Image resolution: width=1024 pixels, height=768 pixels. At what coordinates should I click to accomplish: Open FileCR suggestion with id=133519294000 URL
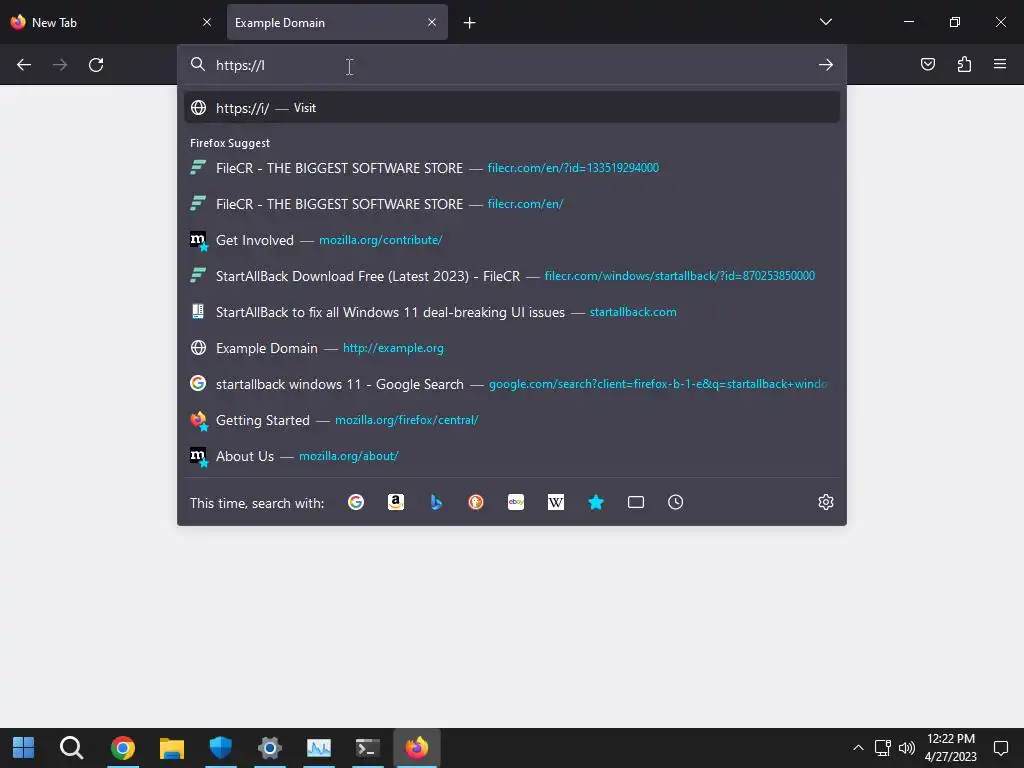pyautogui.click(x=511, y=168)
